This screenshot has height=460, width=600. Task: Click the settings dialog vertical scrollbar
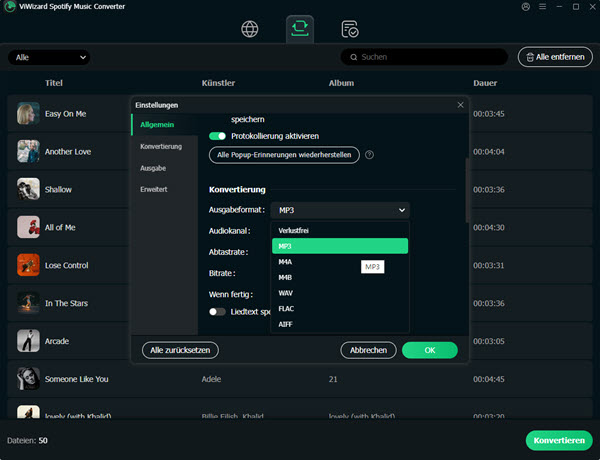click(x=467, y=190)
